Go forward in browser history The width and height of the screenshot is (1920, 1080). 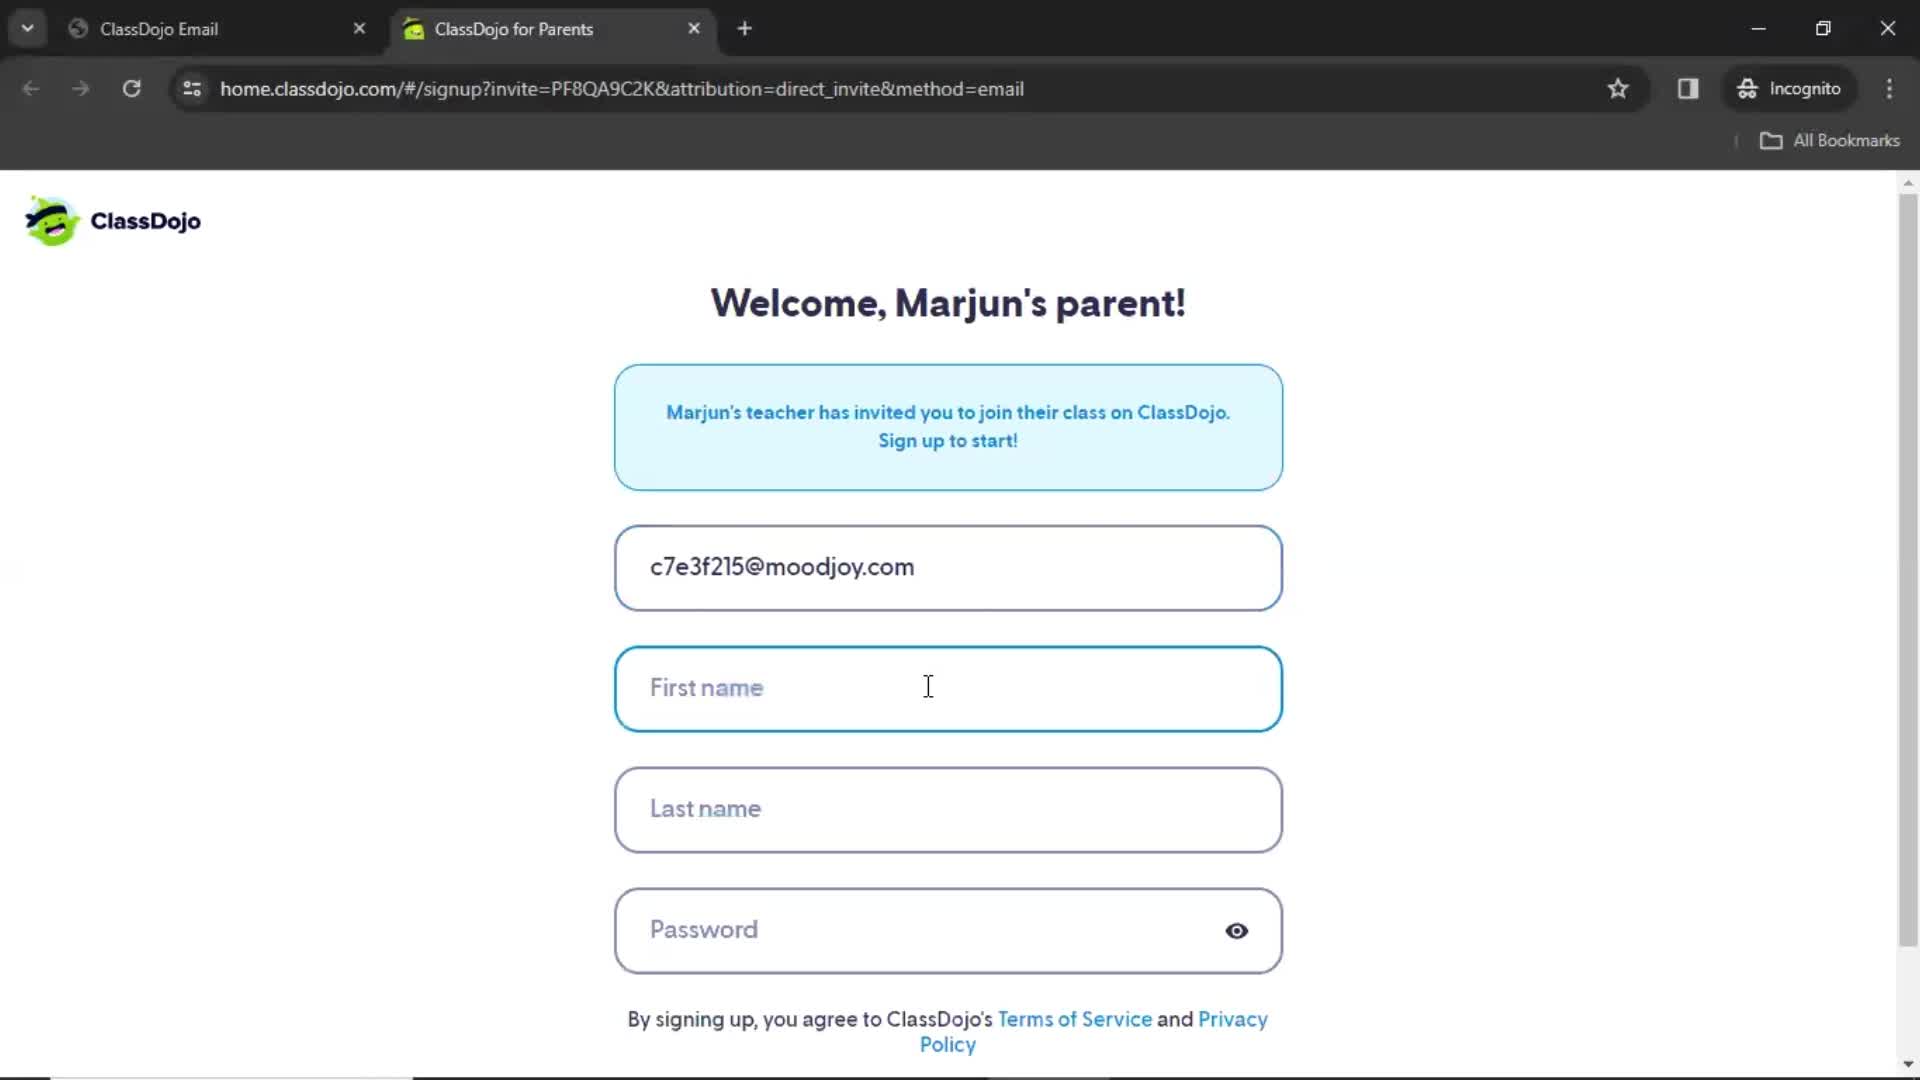pyautogui.click(x=81, y=89)
